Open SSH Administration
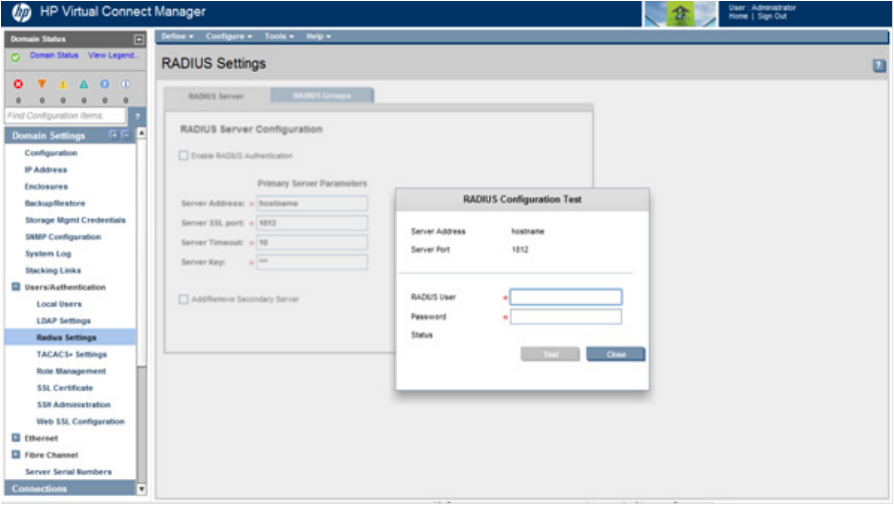Screen dimensions: 894x506 [74, 404]
